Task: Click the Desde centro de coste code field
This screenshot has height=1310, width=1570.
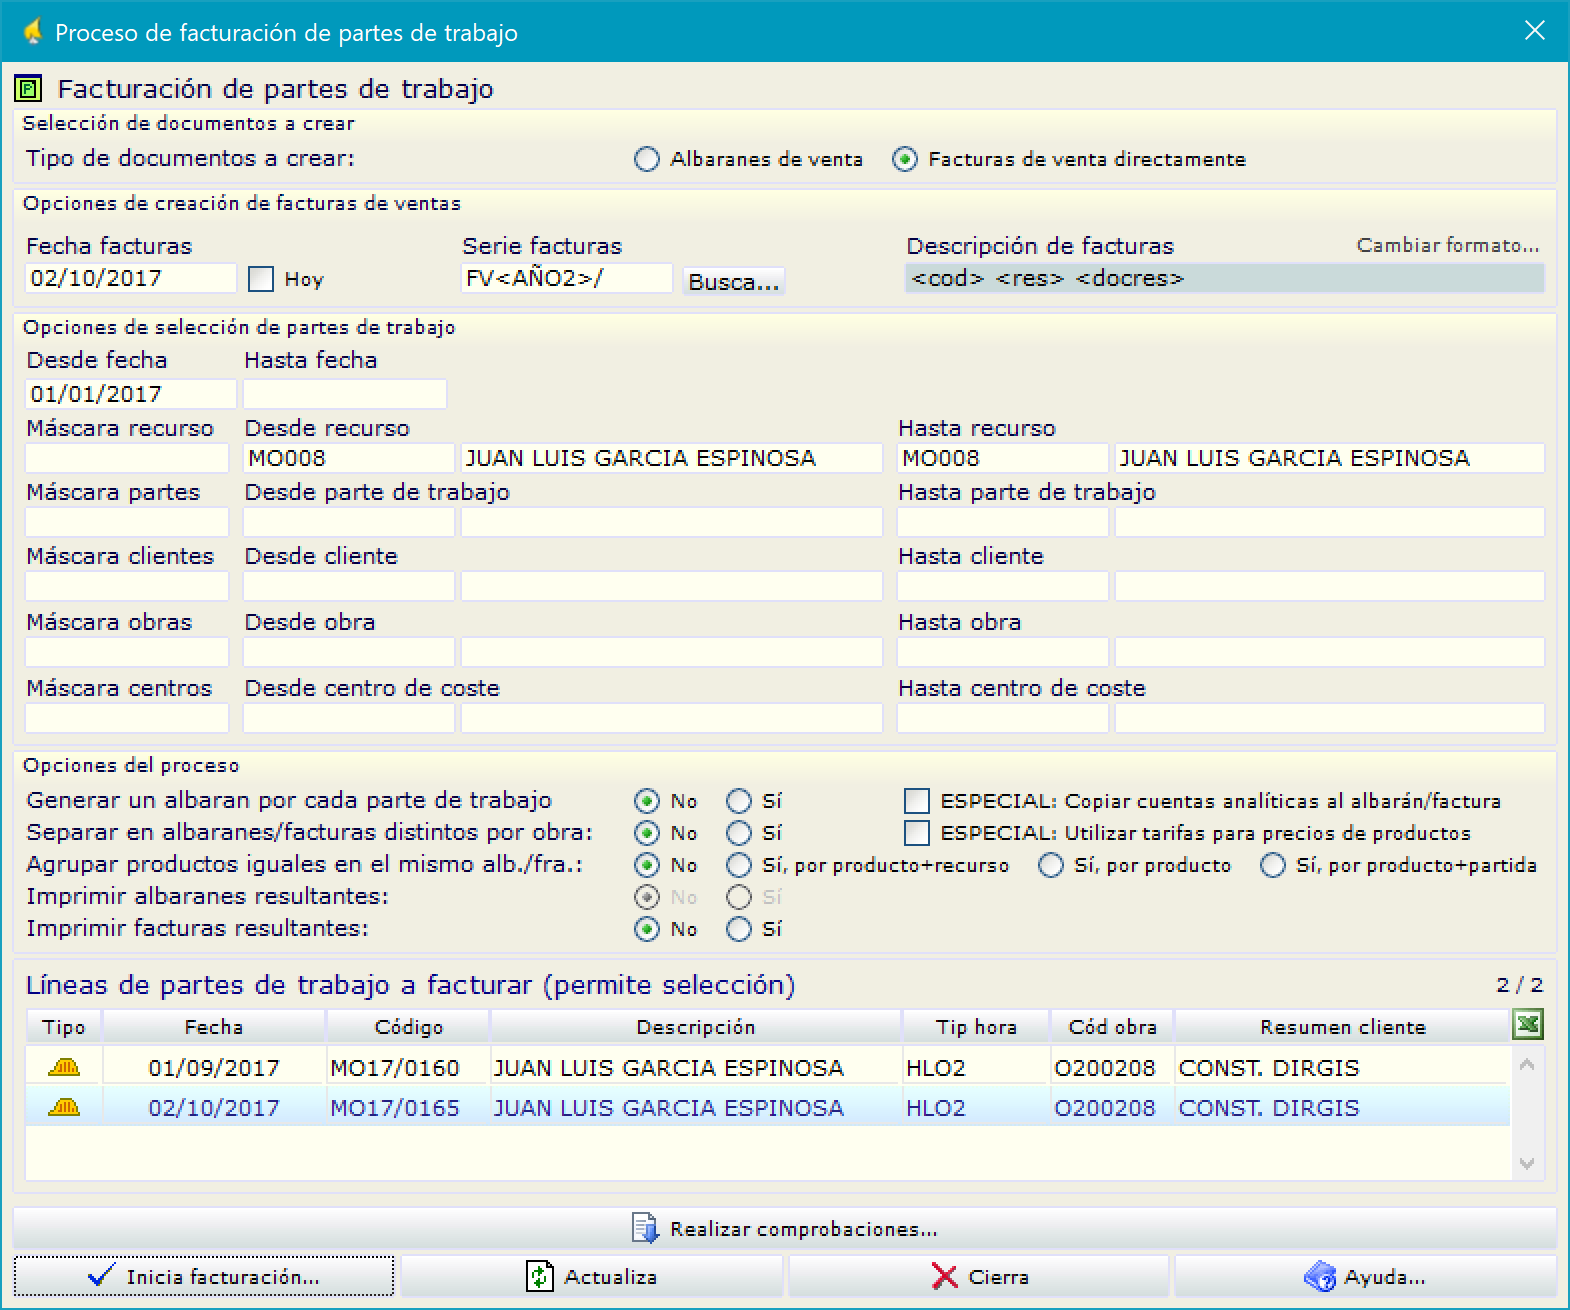Action: point(349,718)
